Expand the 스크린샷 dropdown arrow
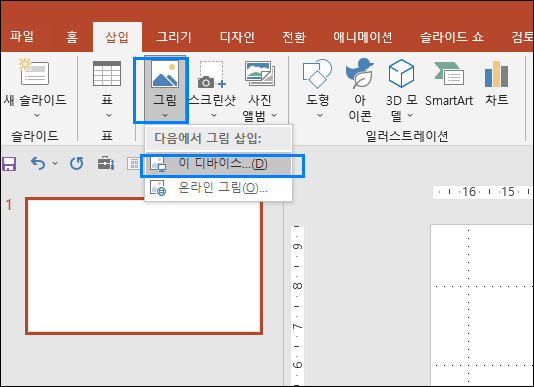534x387 pixels. [x=214, y=115]
